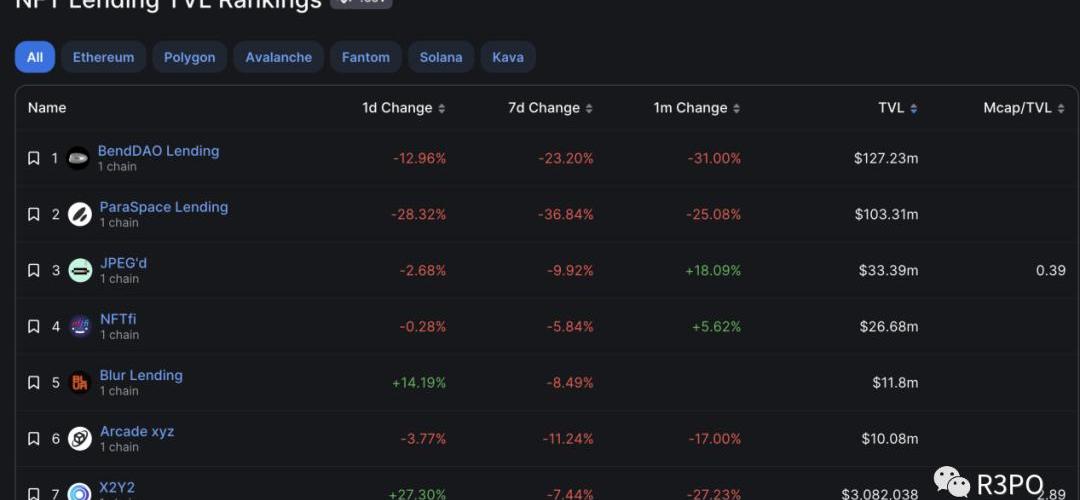The height and width of the screenshot is (500, 1080).
Task: Sort by Mcap/TVL column
Action: pos(1023,108)
